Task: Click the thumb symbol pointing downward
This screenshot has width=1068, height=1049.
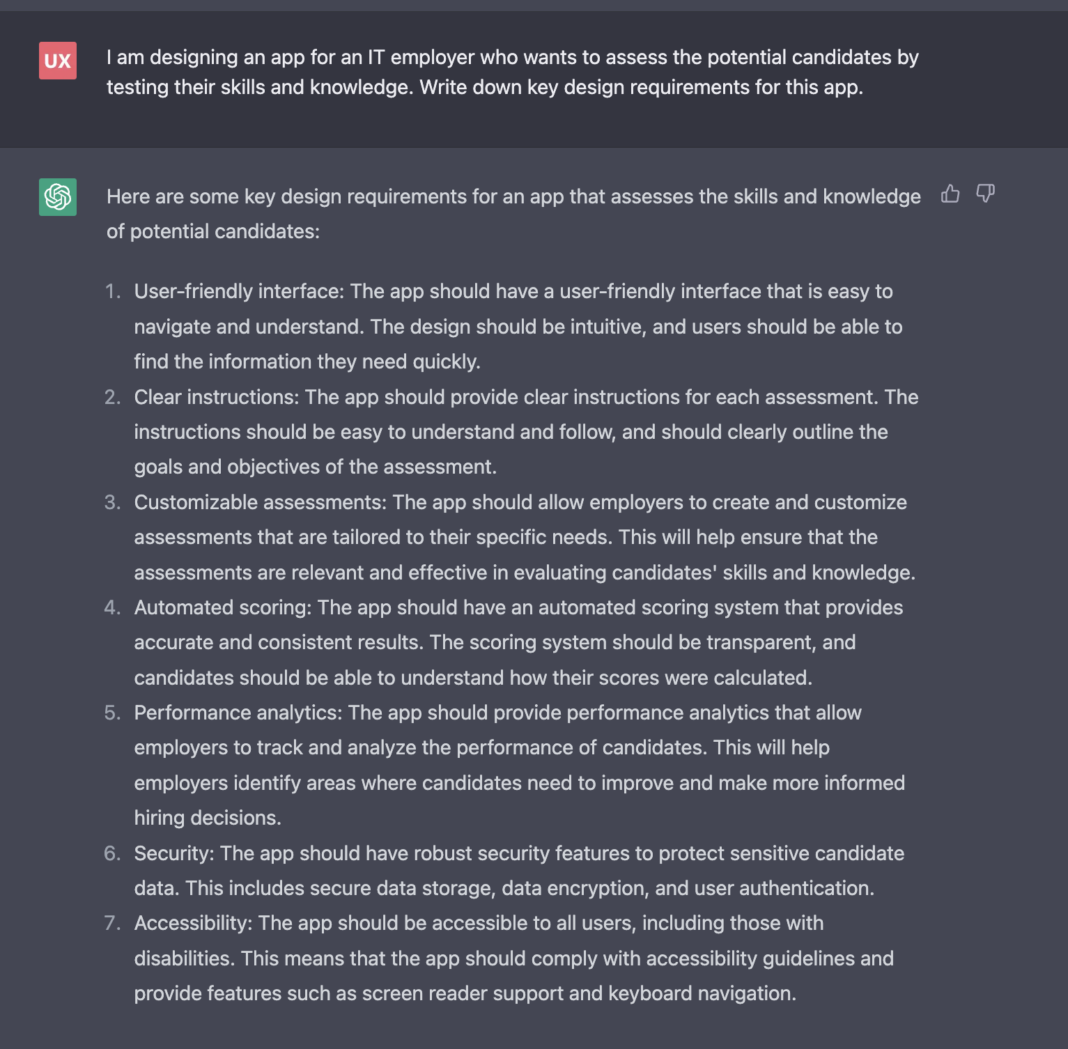Action: pyautogui.click(x=985, y=194)
